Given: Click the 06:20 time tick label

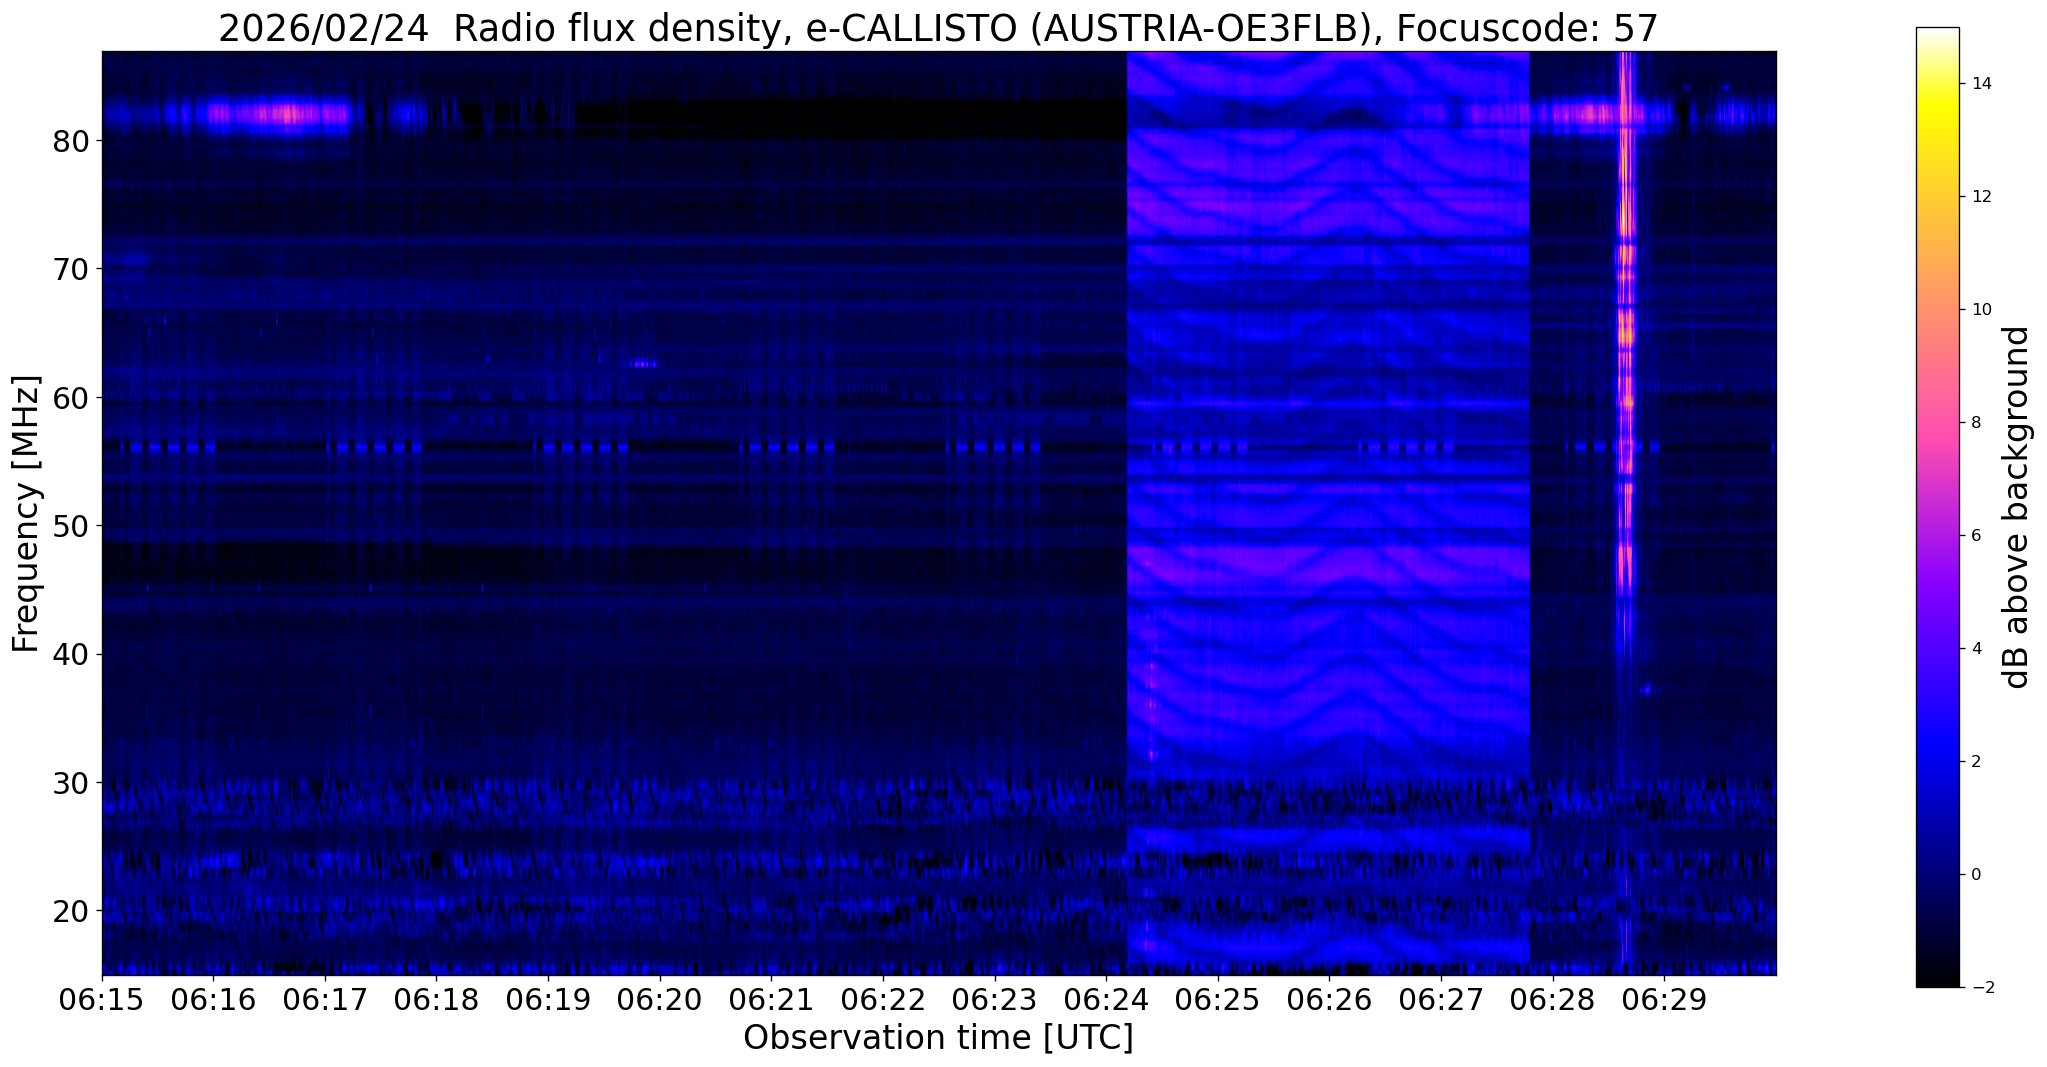Looking at the screenshot, I should (x=660, y=1000).
